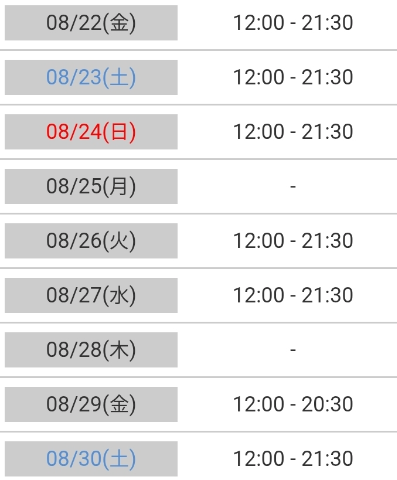Click the 08/26(火) date label
This screenshot has width=397, height=480.
click(x=91, y=241)
